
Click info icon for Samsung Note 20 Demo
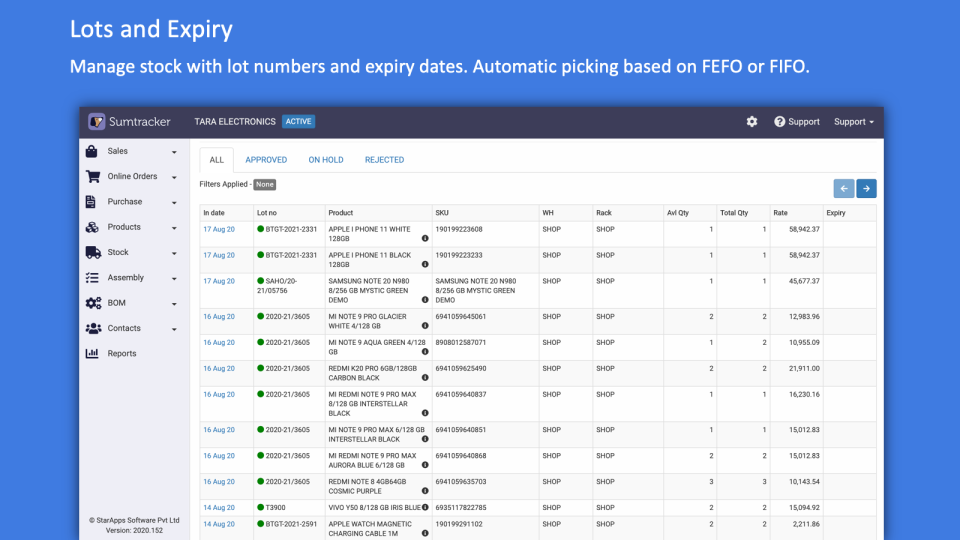pos(425,300)
